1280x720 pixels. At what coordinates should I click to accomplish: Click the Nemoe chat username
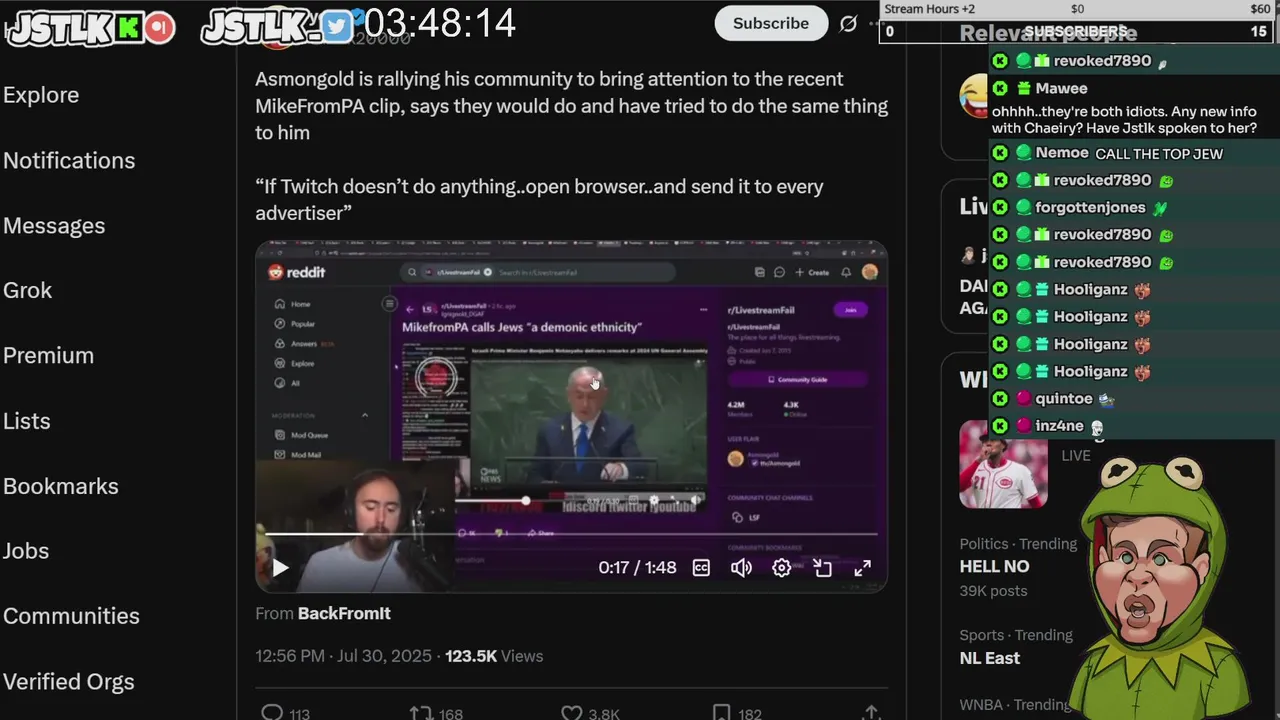tap(1062, 153)
